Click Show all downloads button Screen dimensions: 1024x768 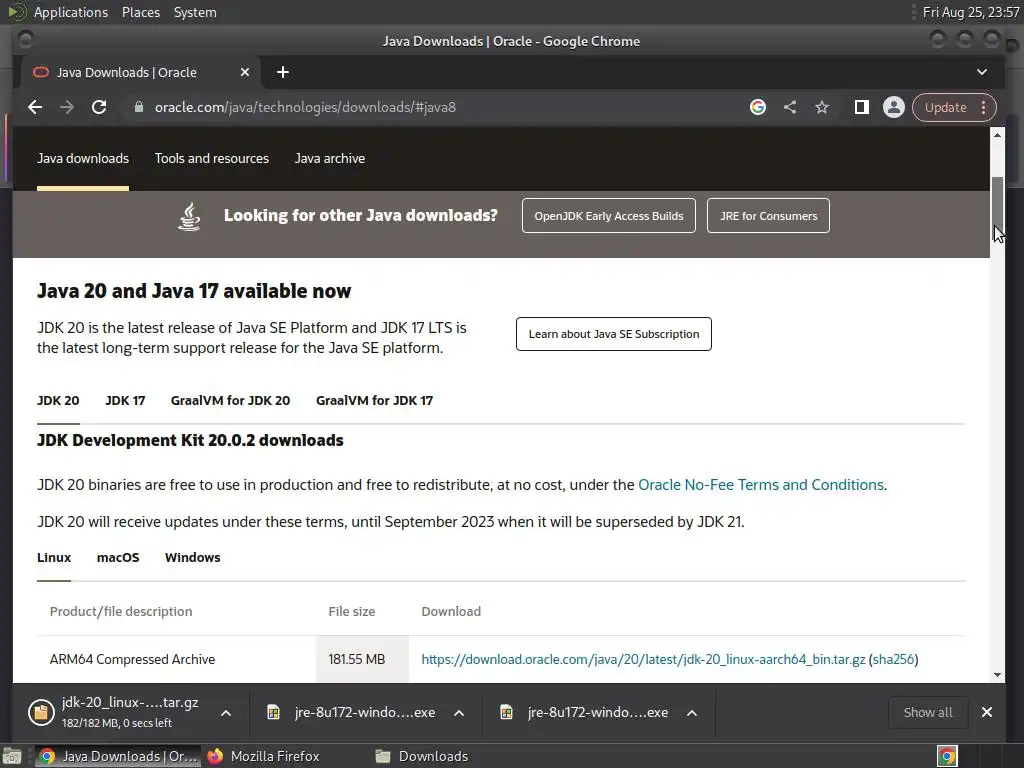(928, 712)
